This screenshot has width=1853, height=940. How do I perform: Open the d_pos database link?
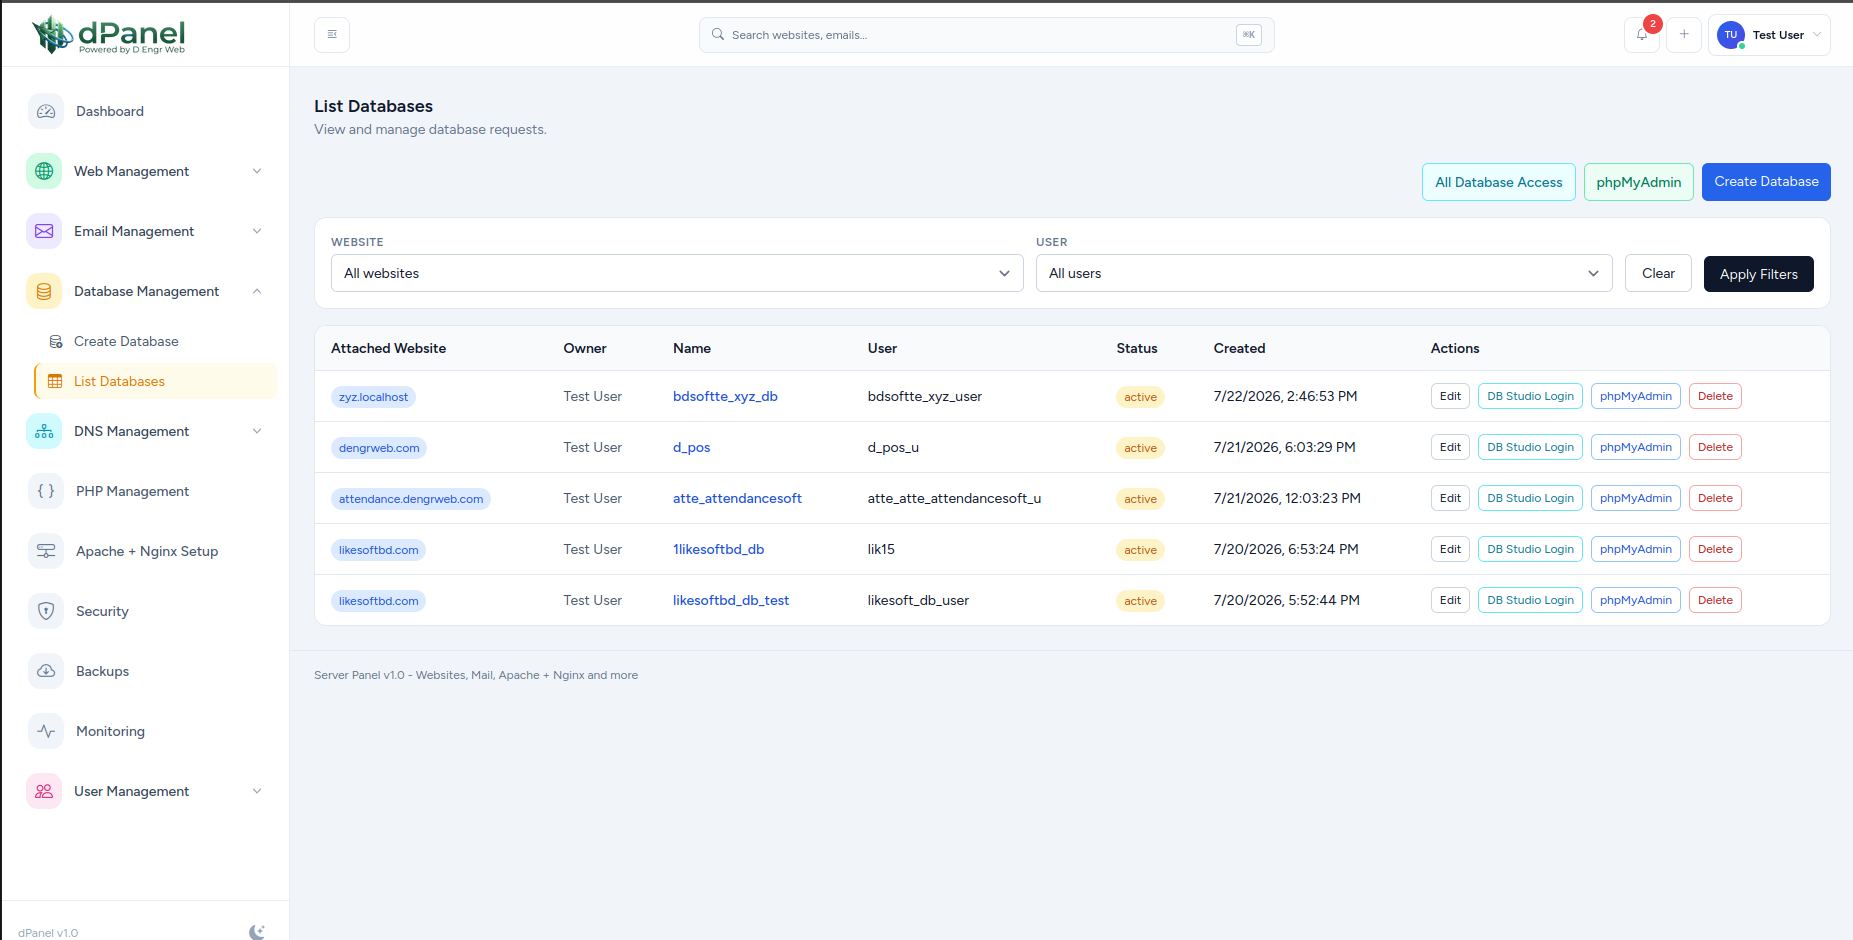[x=691, y=447]
